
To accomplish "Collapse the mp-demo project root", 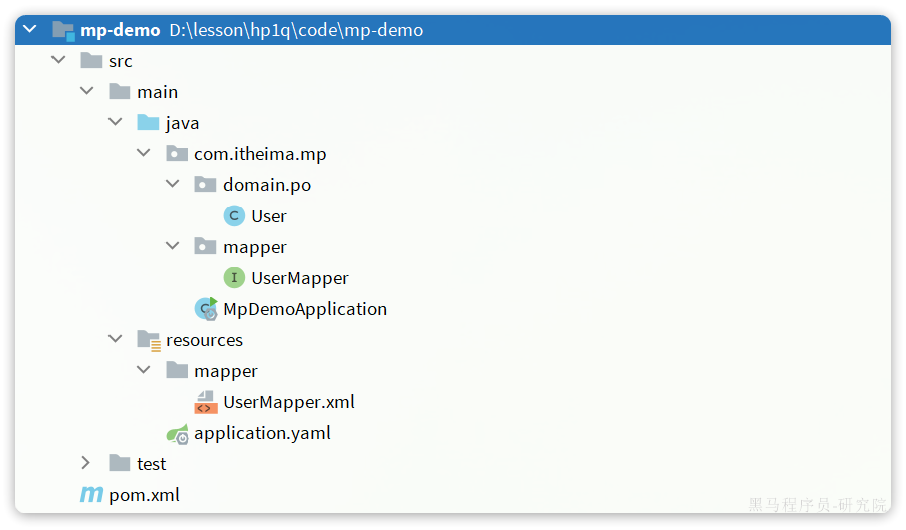I will click(29, 30).
